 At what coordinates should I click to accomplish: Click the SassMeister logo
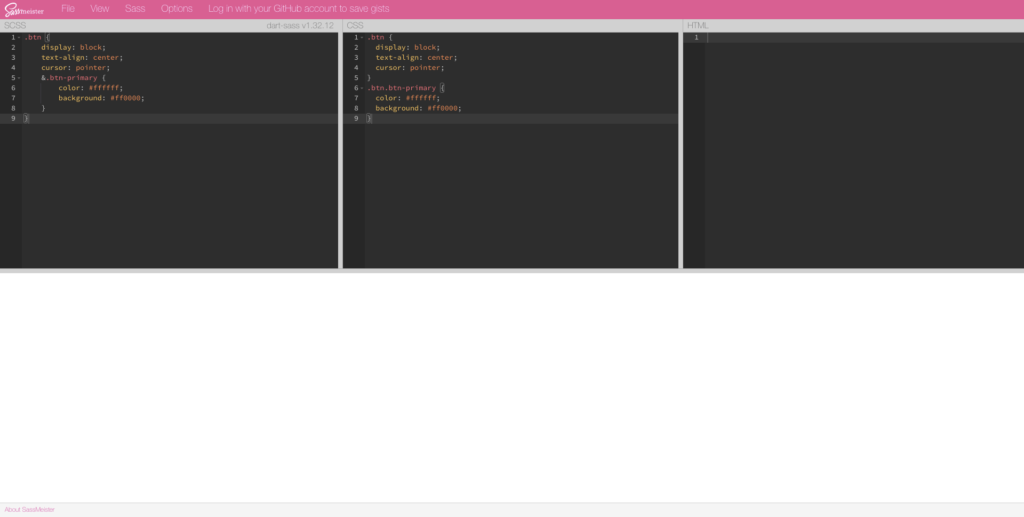tap(24, 9)
